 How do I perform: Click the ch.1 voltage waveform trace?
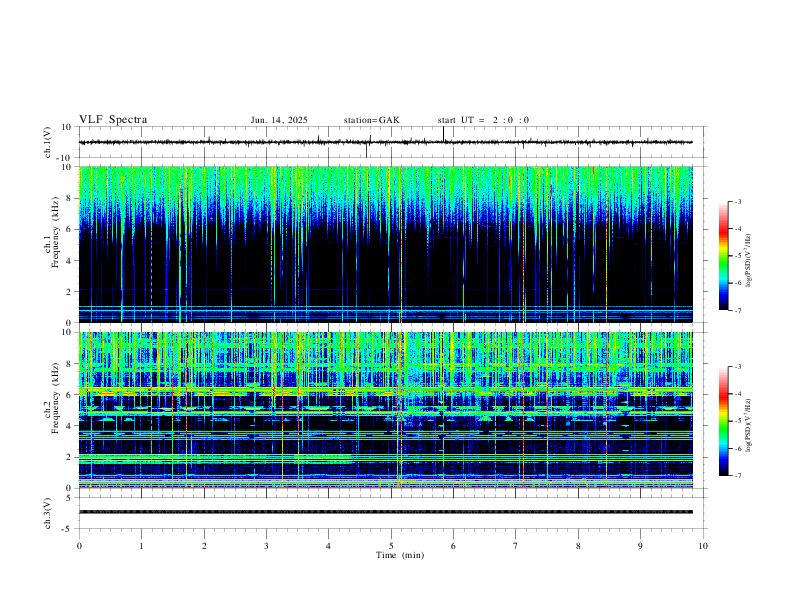pos(385,142)
